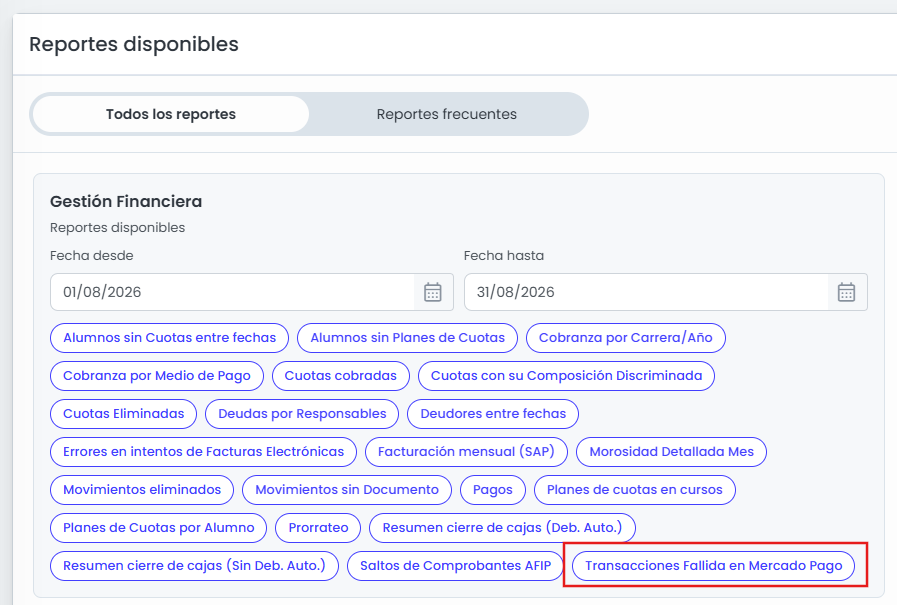Open Resumen cierre de cajas (Deb. Auto.)
Image resolution: width=897 pixels, height=605 pixels.
tap(502, 528)
